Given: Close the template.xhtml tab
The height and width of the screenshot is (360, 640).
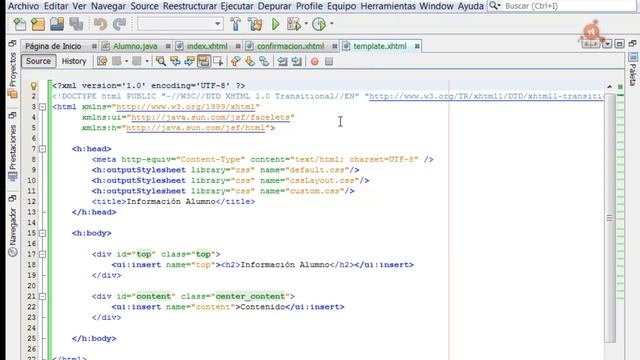Looking at the screenshot, I should coord(417,46).
